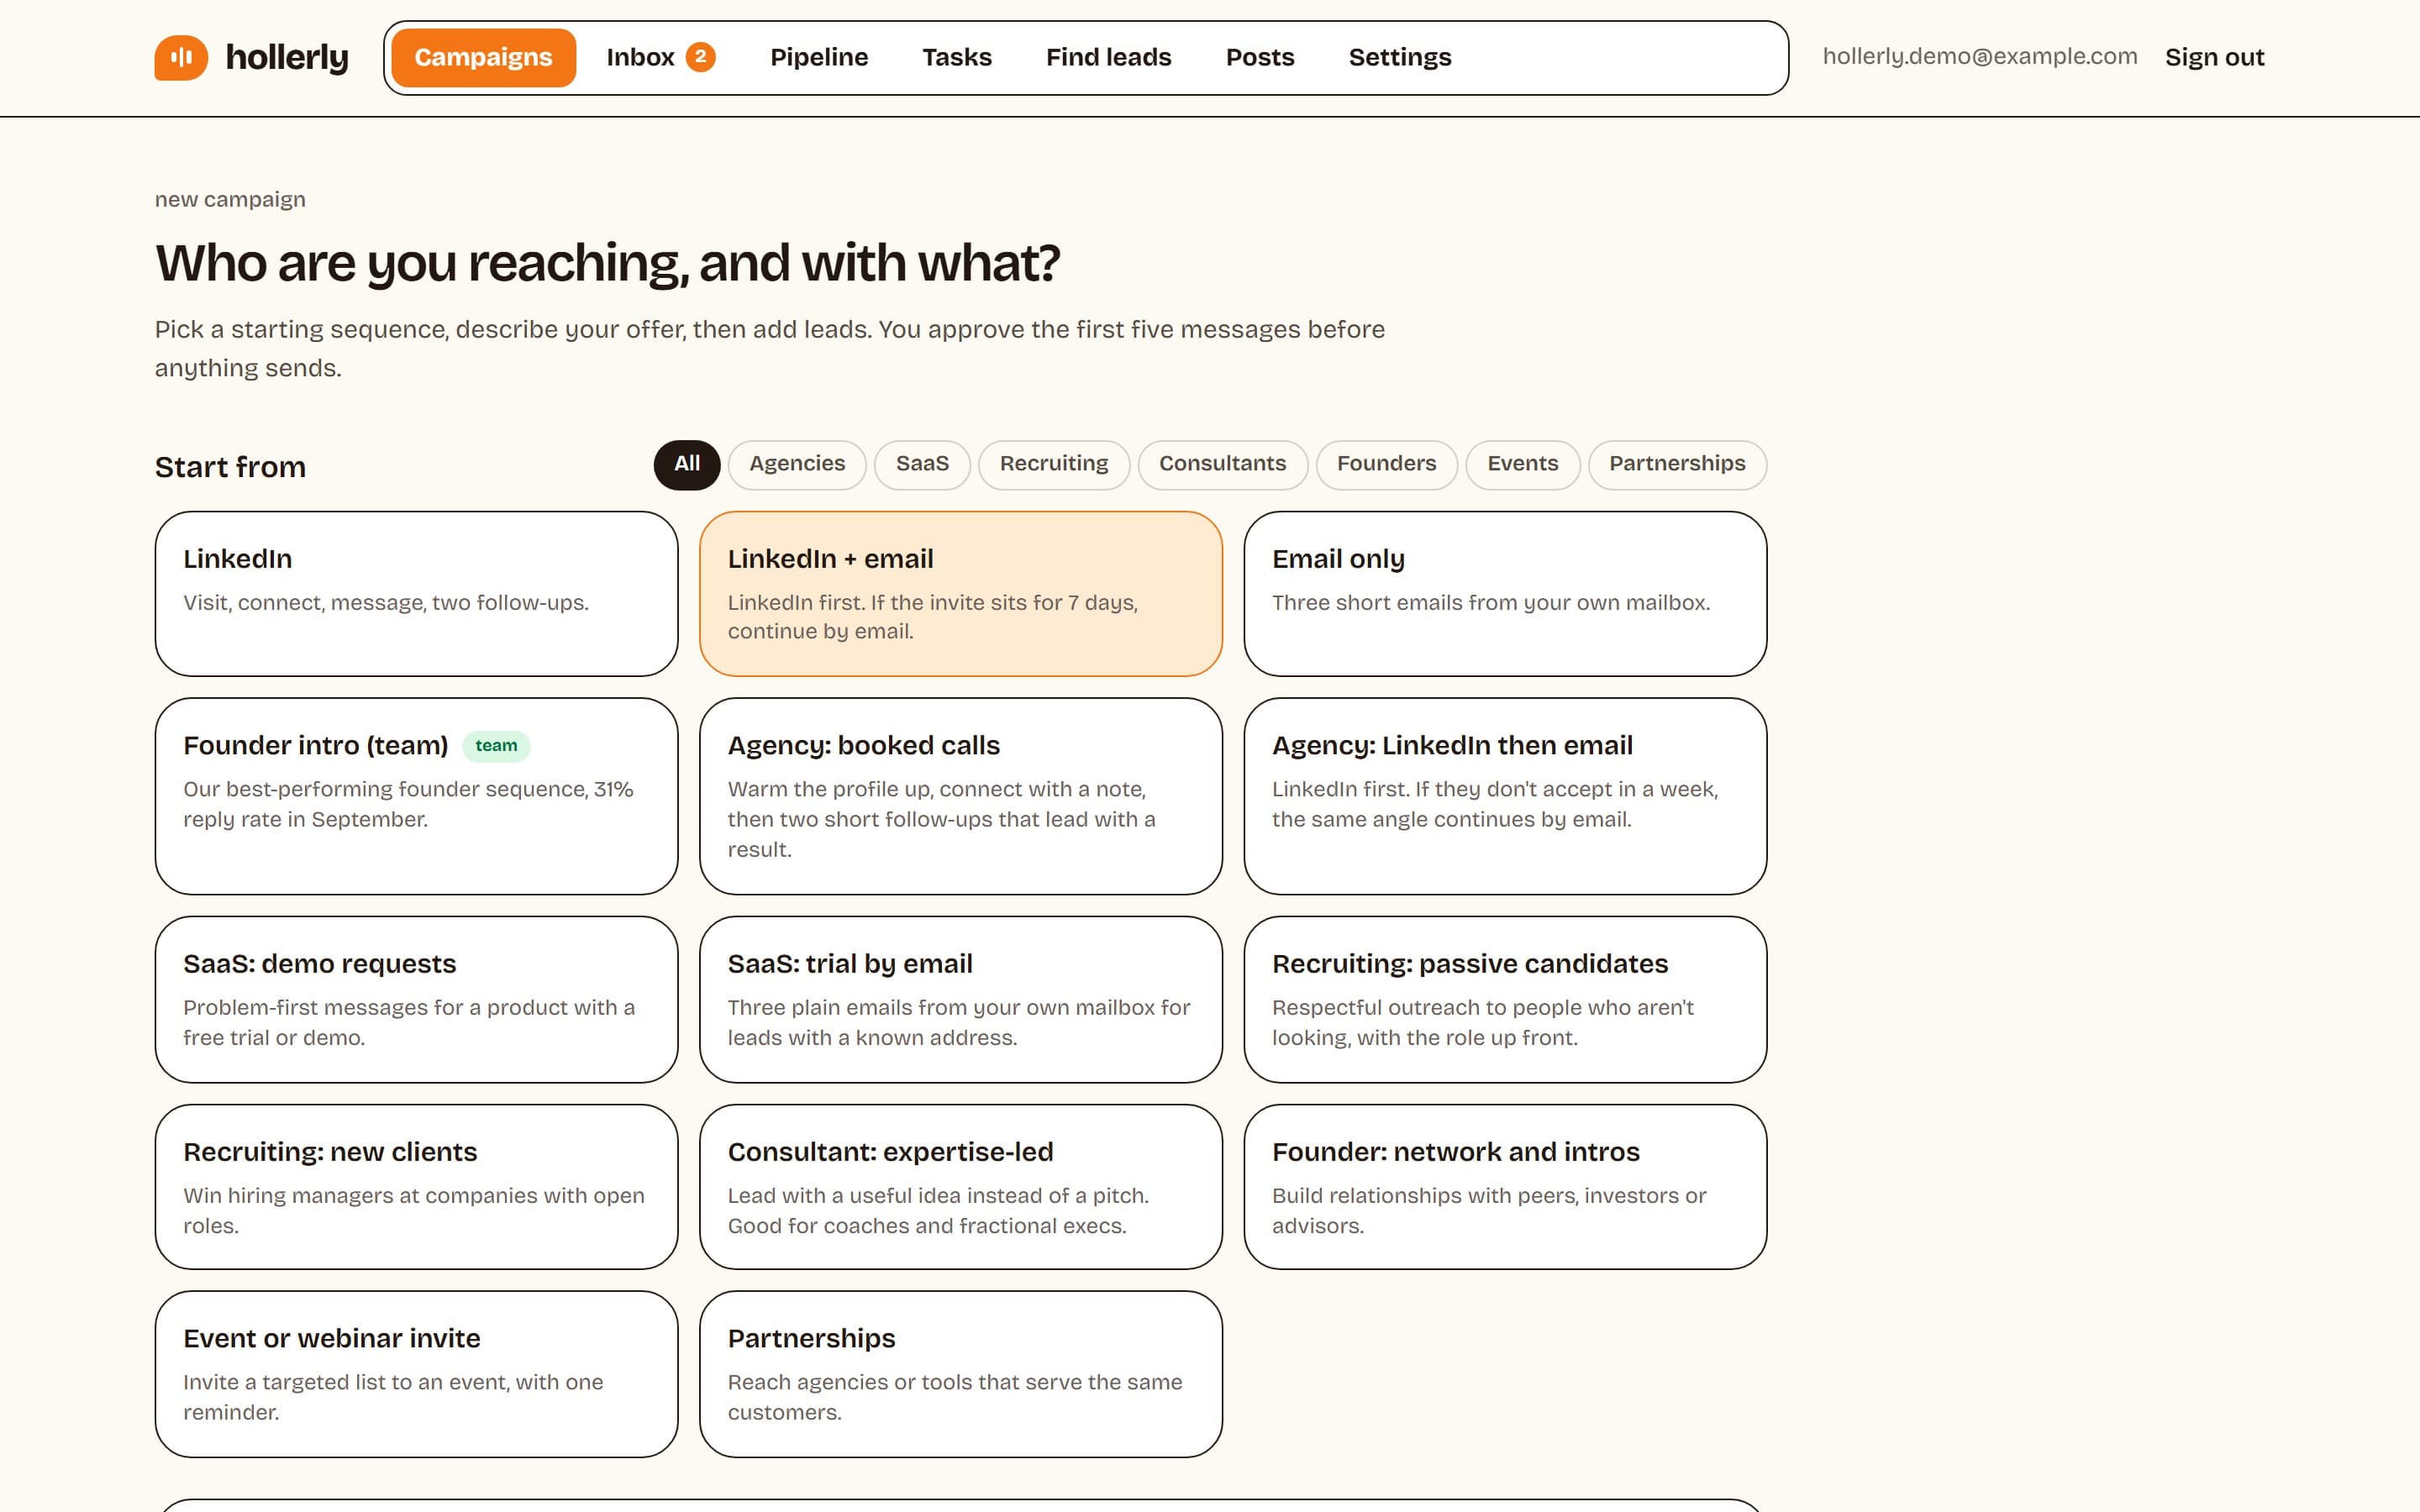
Task: Filter templates by Events
Action: click(x=1522, y=464)
